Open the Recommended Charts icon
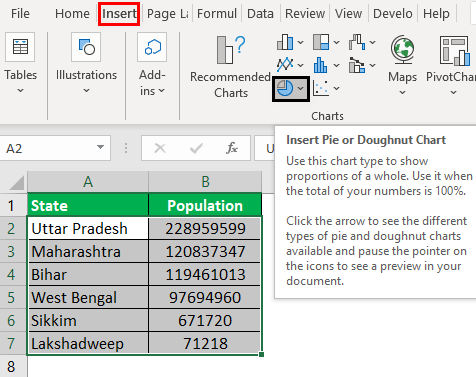 (x=231, y=49)
